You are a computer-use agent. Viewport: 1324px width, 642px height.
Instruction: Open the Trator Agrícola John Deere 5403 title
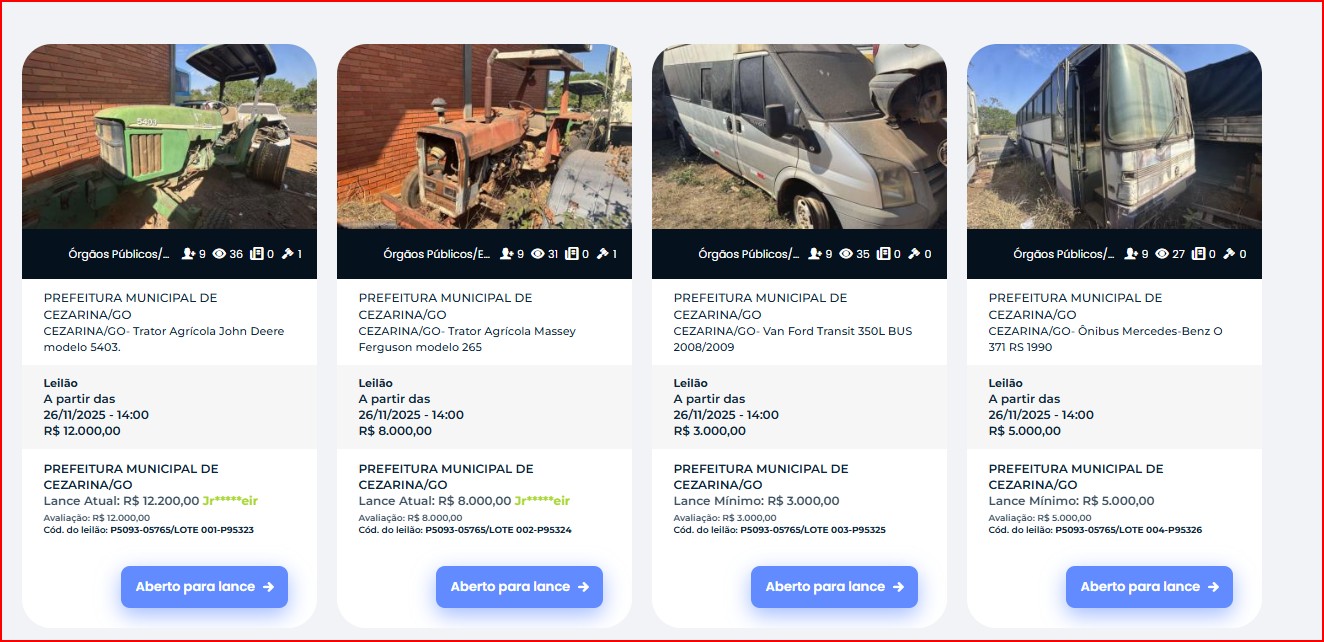pyautogui.click(x=164, y=339)
